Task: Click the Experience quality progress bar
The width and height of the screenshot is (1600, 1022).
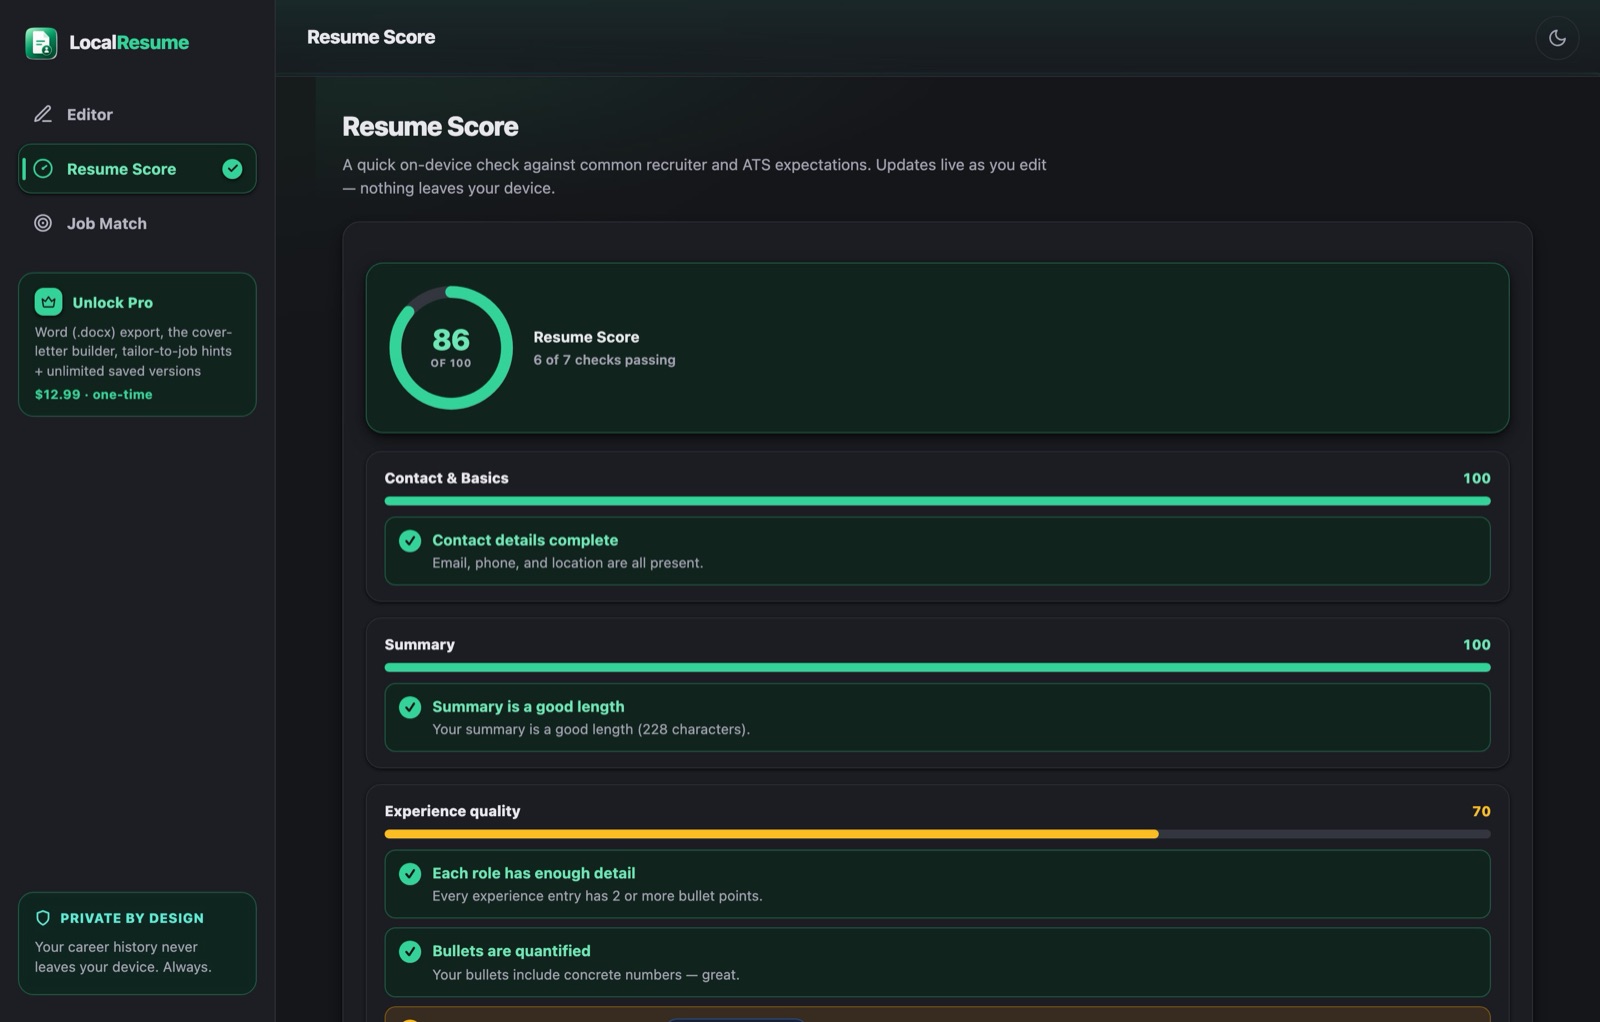Action: [937, 834]
